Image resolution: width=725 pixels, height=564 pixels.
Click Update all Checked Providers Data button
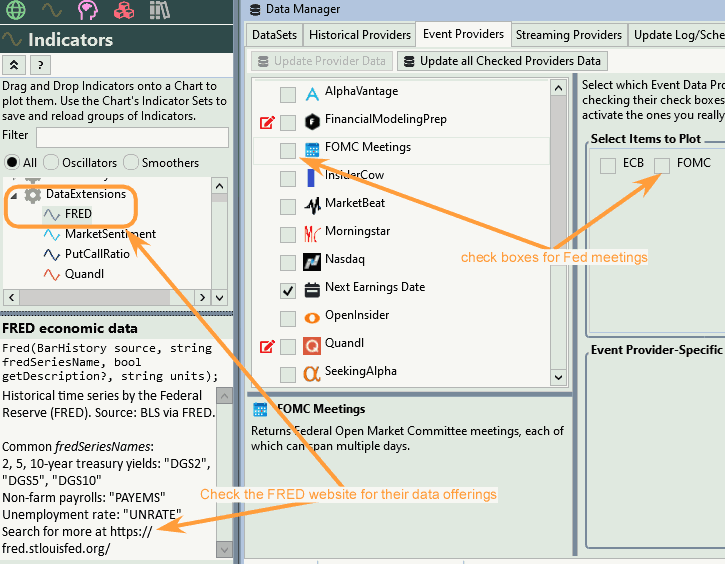pyautogui.click(x=502, y=61)
